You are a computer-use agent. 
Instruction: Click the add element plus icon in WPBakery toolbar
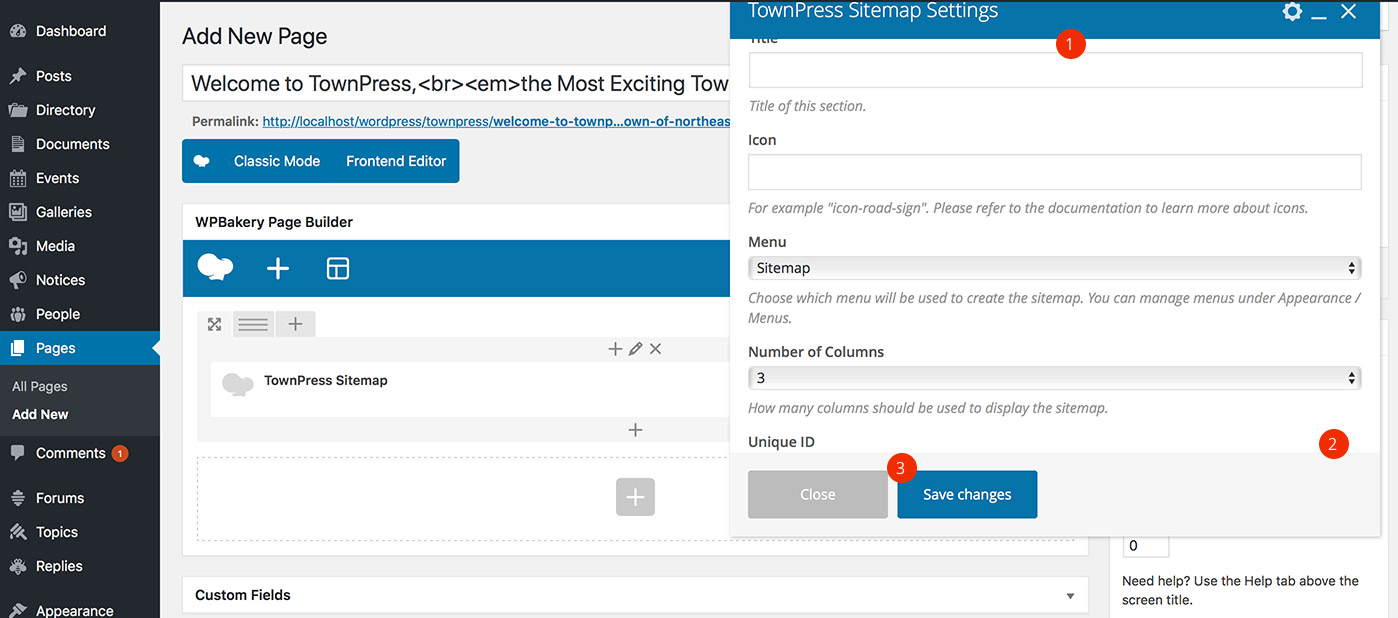click(278, 268)
